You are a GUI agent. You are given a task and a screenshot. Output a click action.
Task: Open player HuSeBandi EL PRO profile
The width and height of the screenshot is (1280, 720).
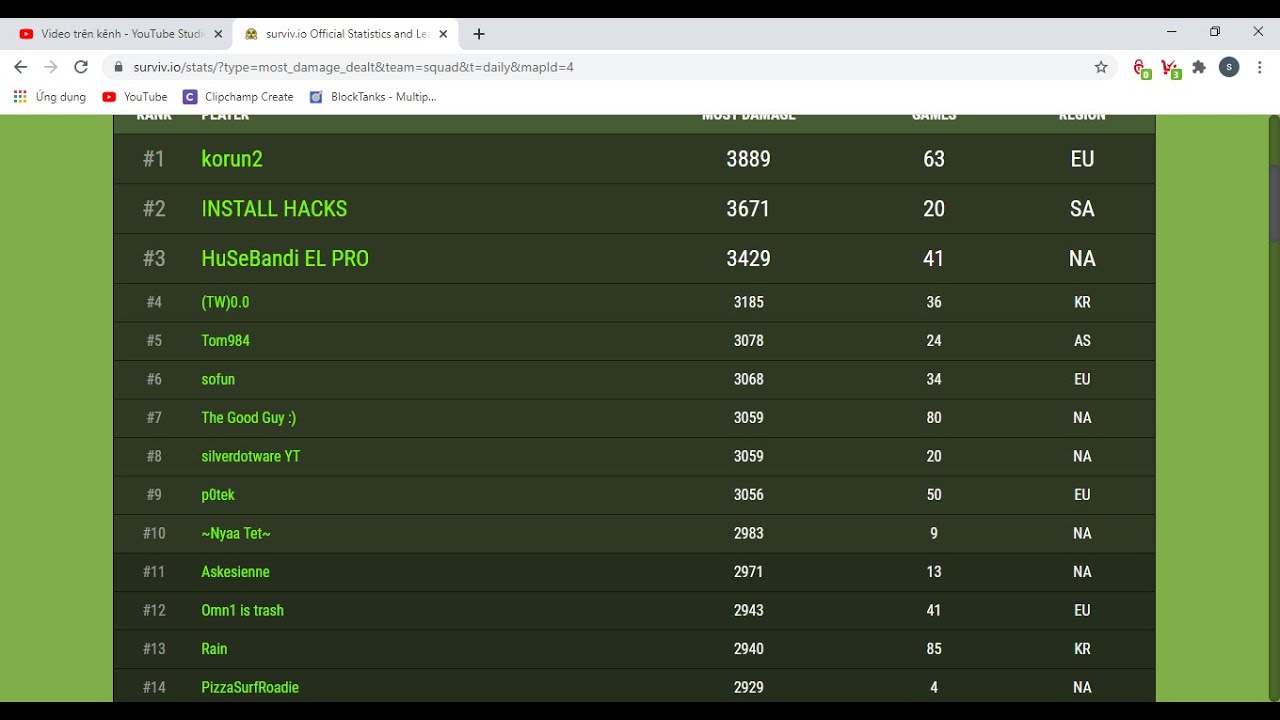coord(285,258)
